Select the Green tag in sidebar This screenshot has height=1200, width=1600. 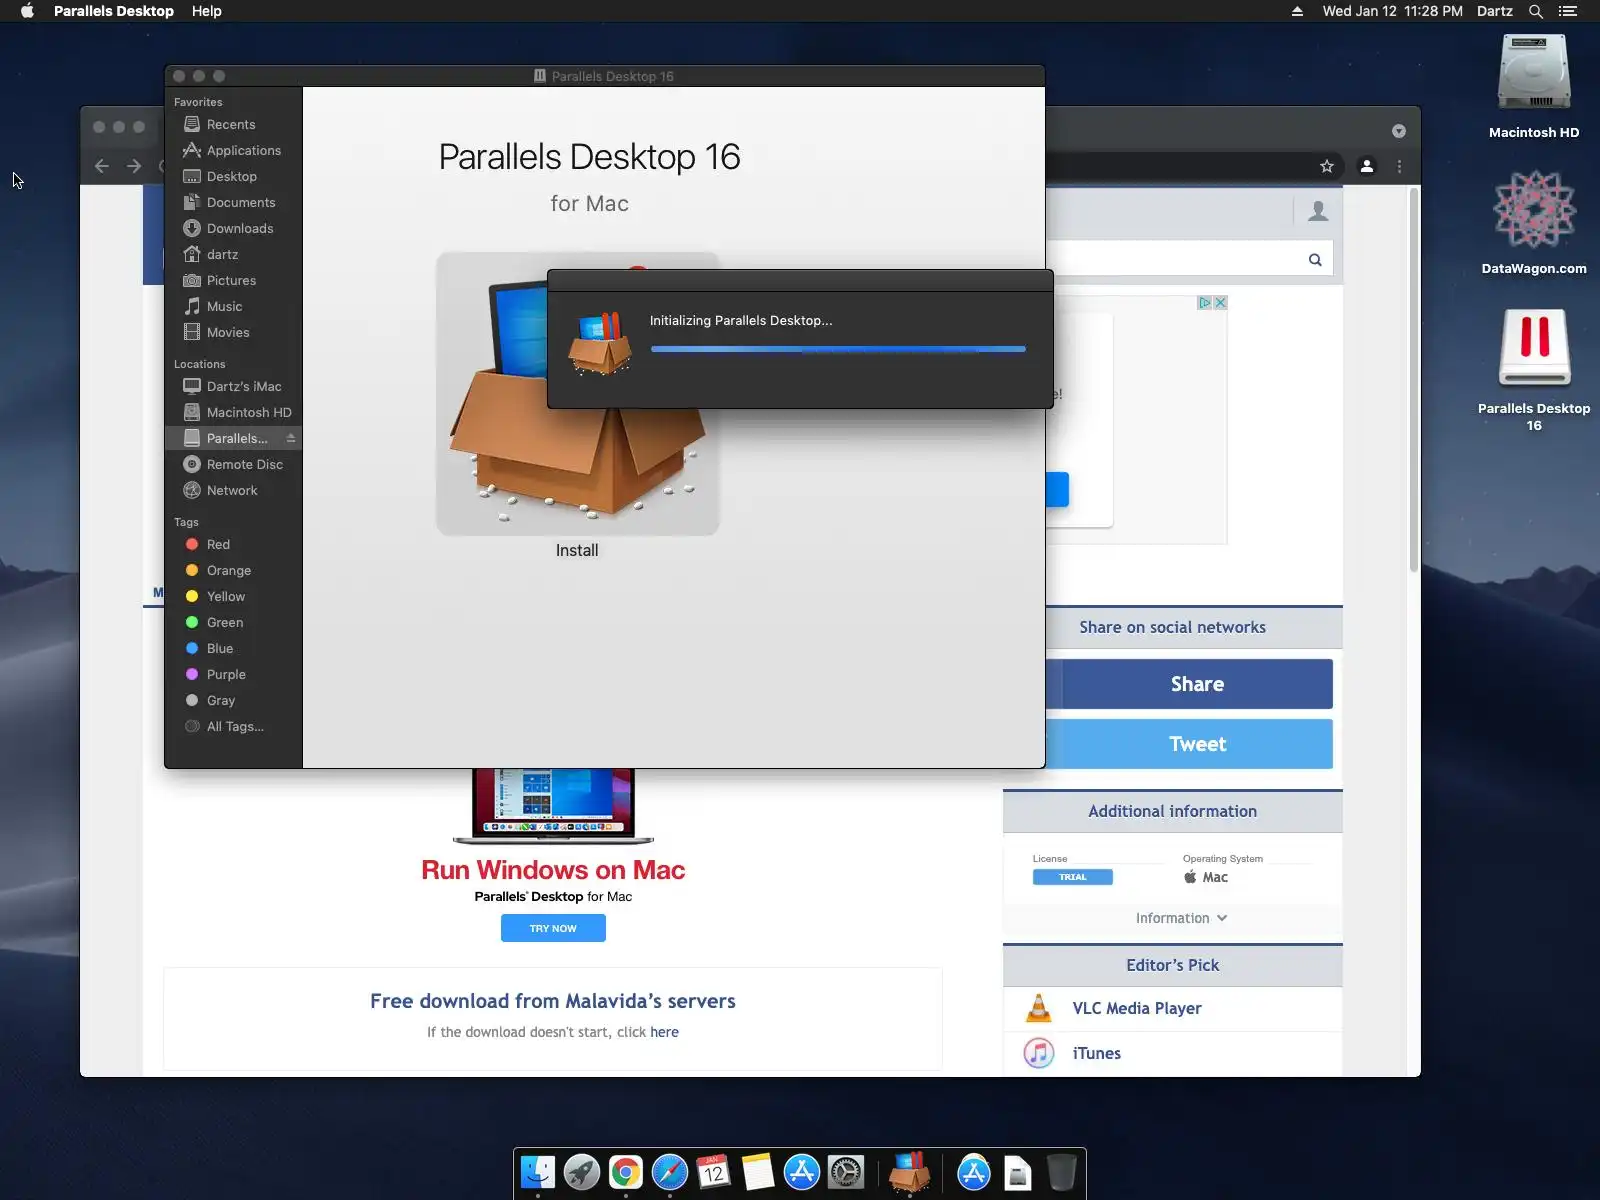click(x=233, y=622)
